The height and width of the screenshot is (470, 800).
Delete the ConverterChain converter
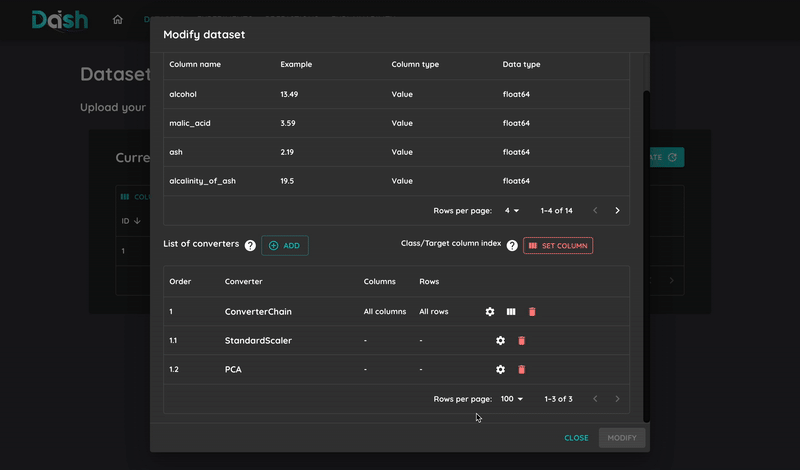pos(532,311)
